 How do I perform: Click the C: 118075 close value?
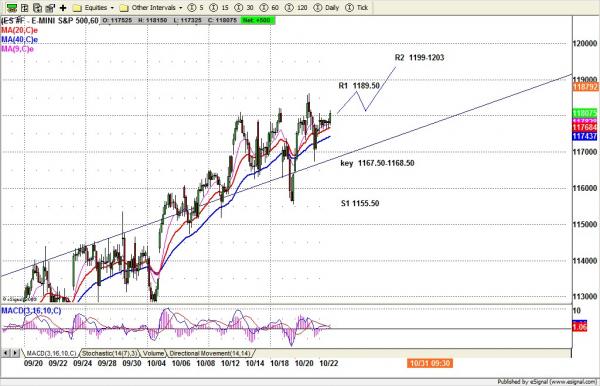222,20
